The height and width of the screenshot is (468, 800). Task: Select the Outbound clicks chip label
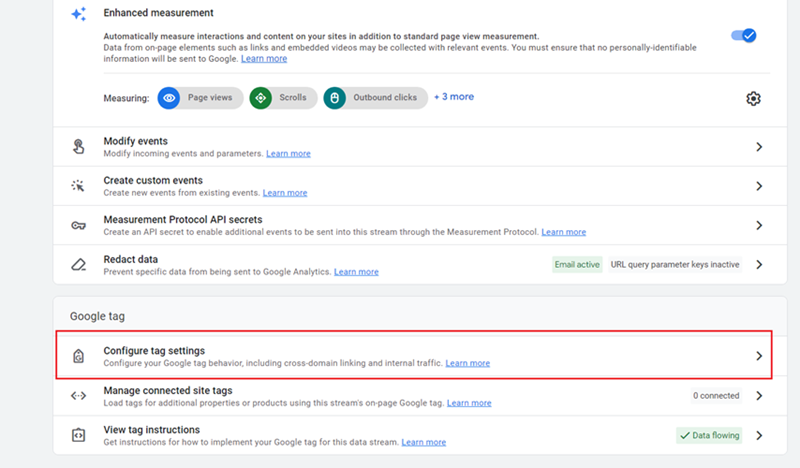(385, 97)
